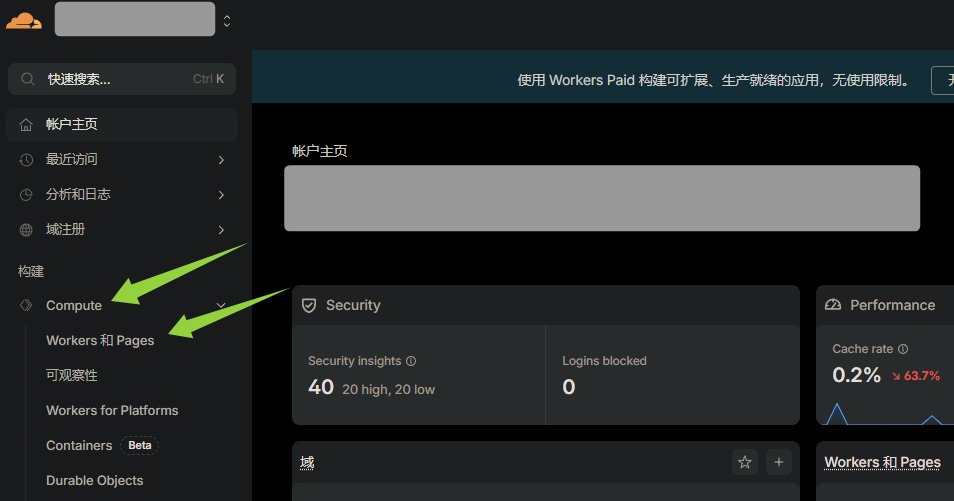The image size is (954, 501).
Task: Open Workers for Platforms sidebar item
Action: (112, 411)
